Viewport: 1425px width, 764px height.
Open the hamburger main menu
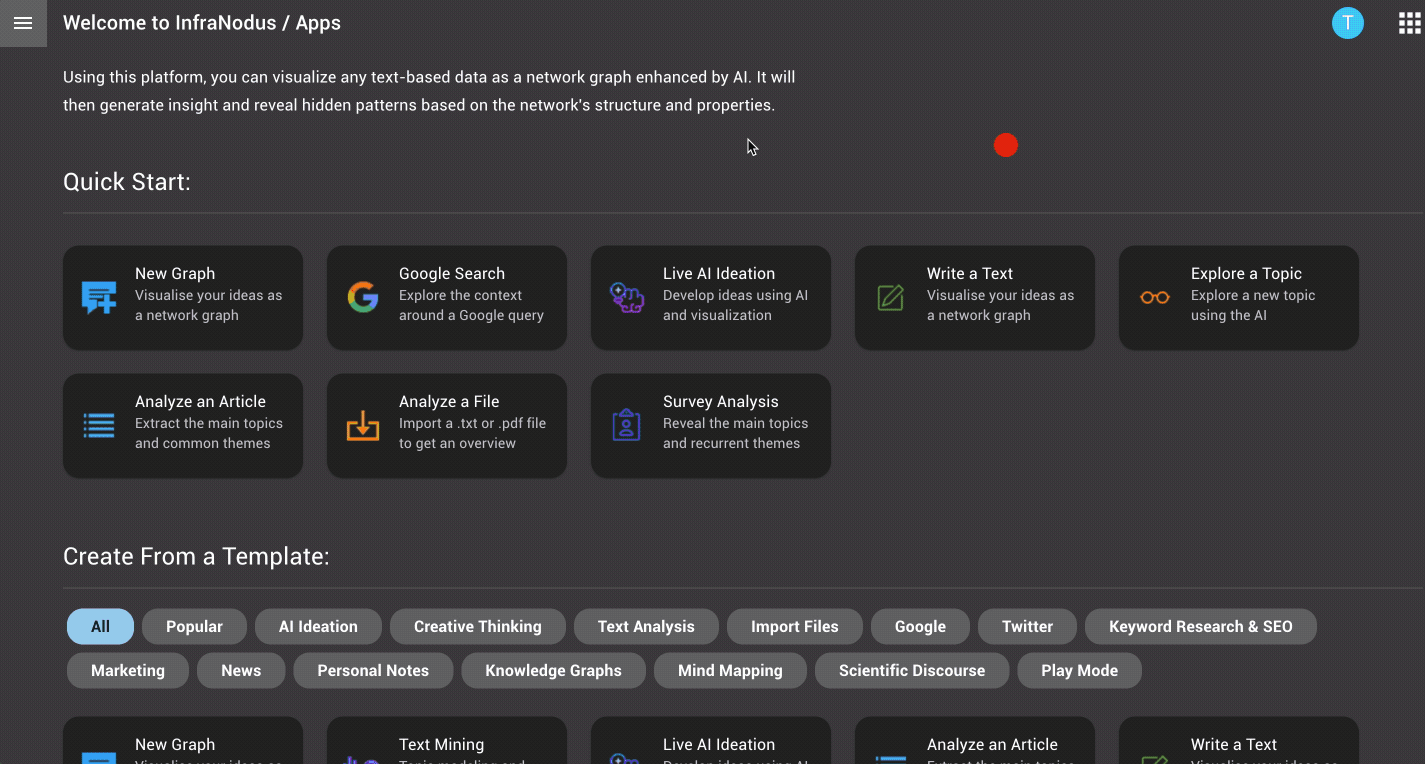[23, 23]
